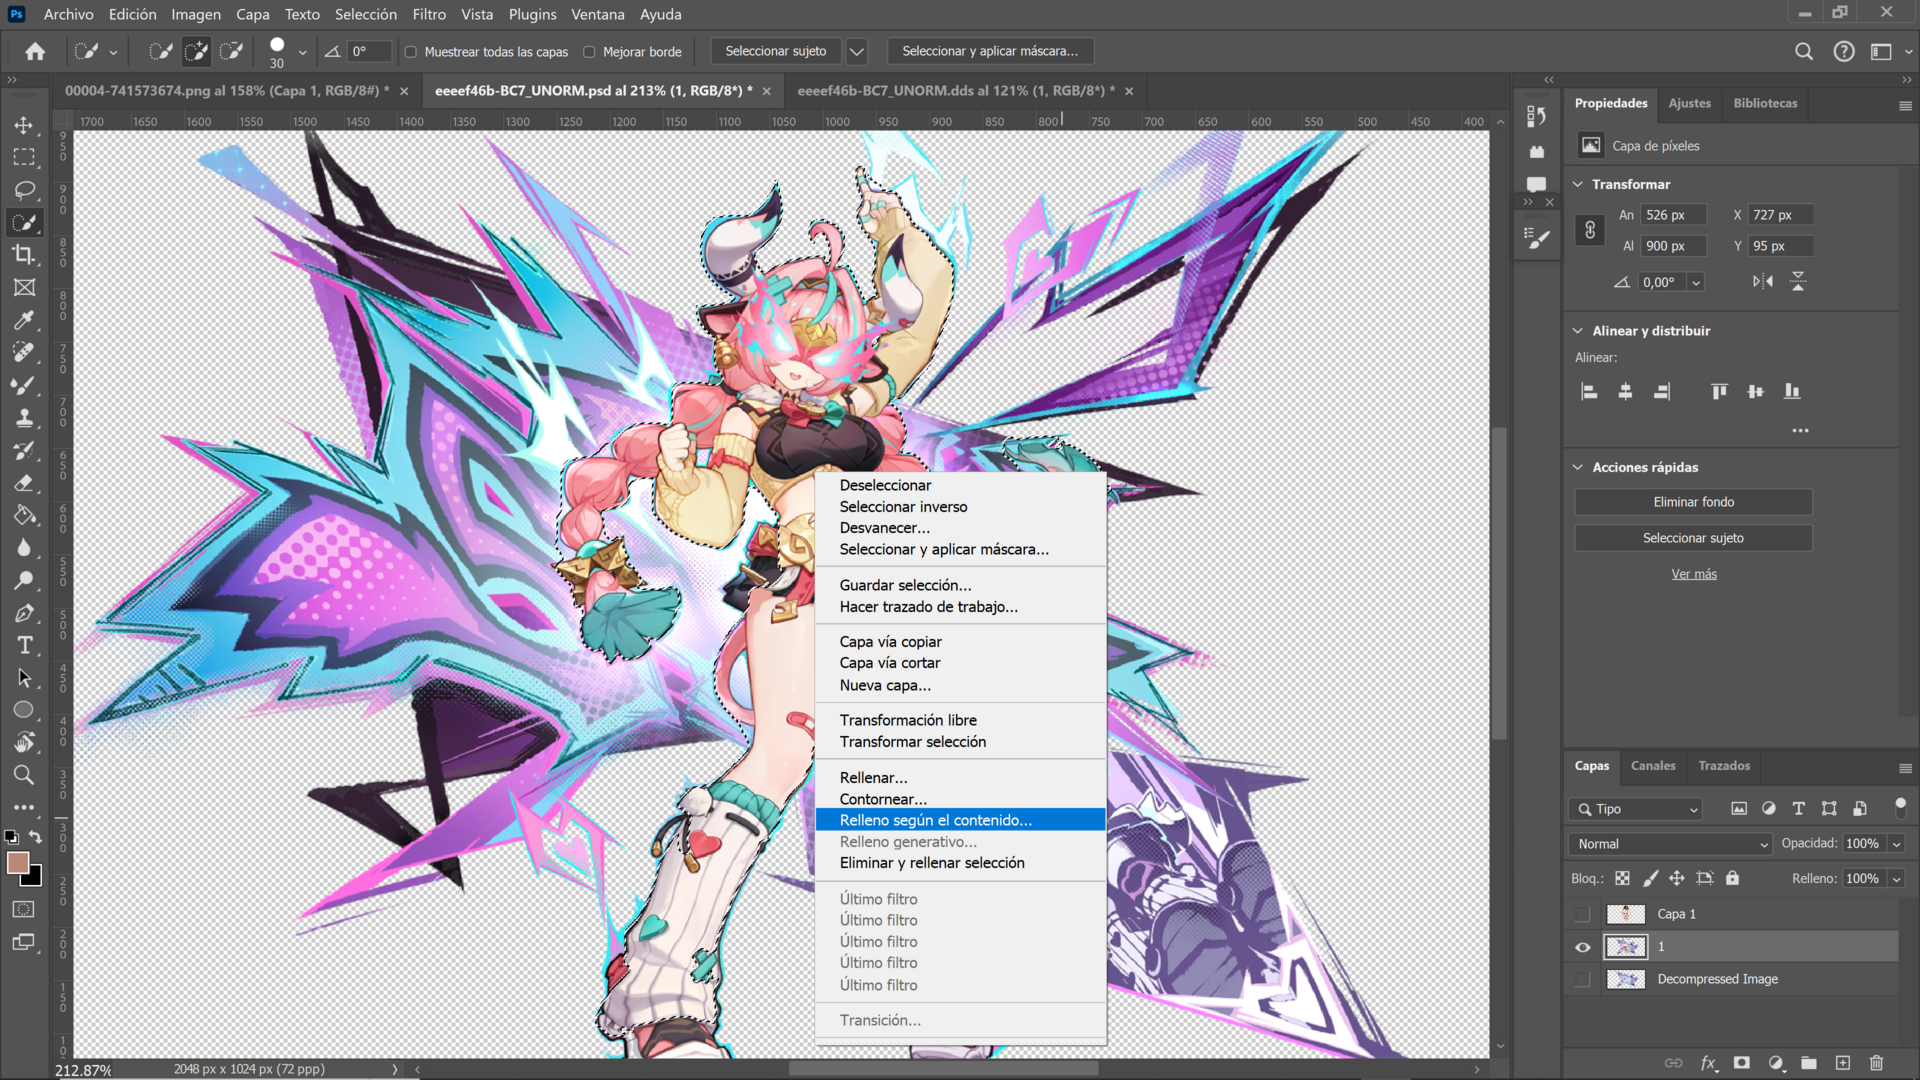This screenshot has height=1080, width=1920.
Task: Switch to the Ajustes tab
Action: tap(1690, 103)
